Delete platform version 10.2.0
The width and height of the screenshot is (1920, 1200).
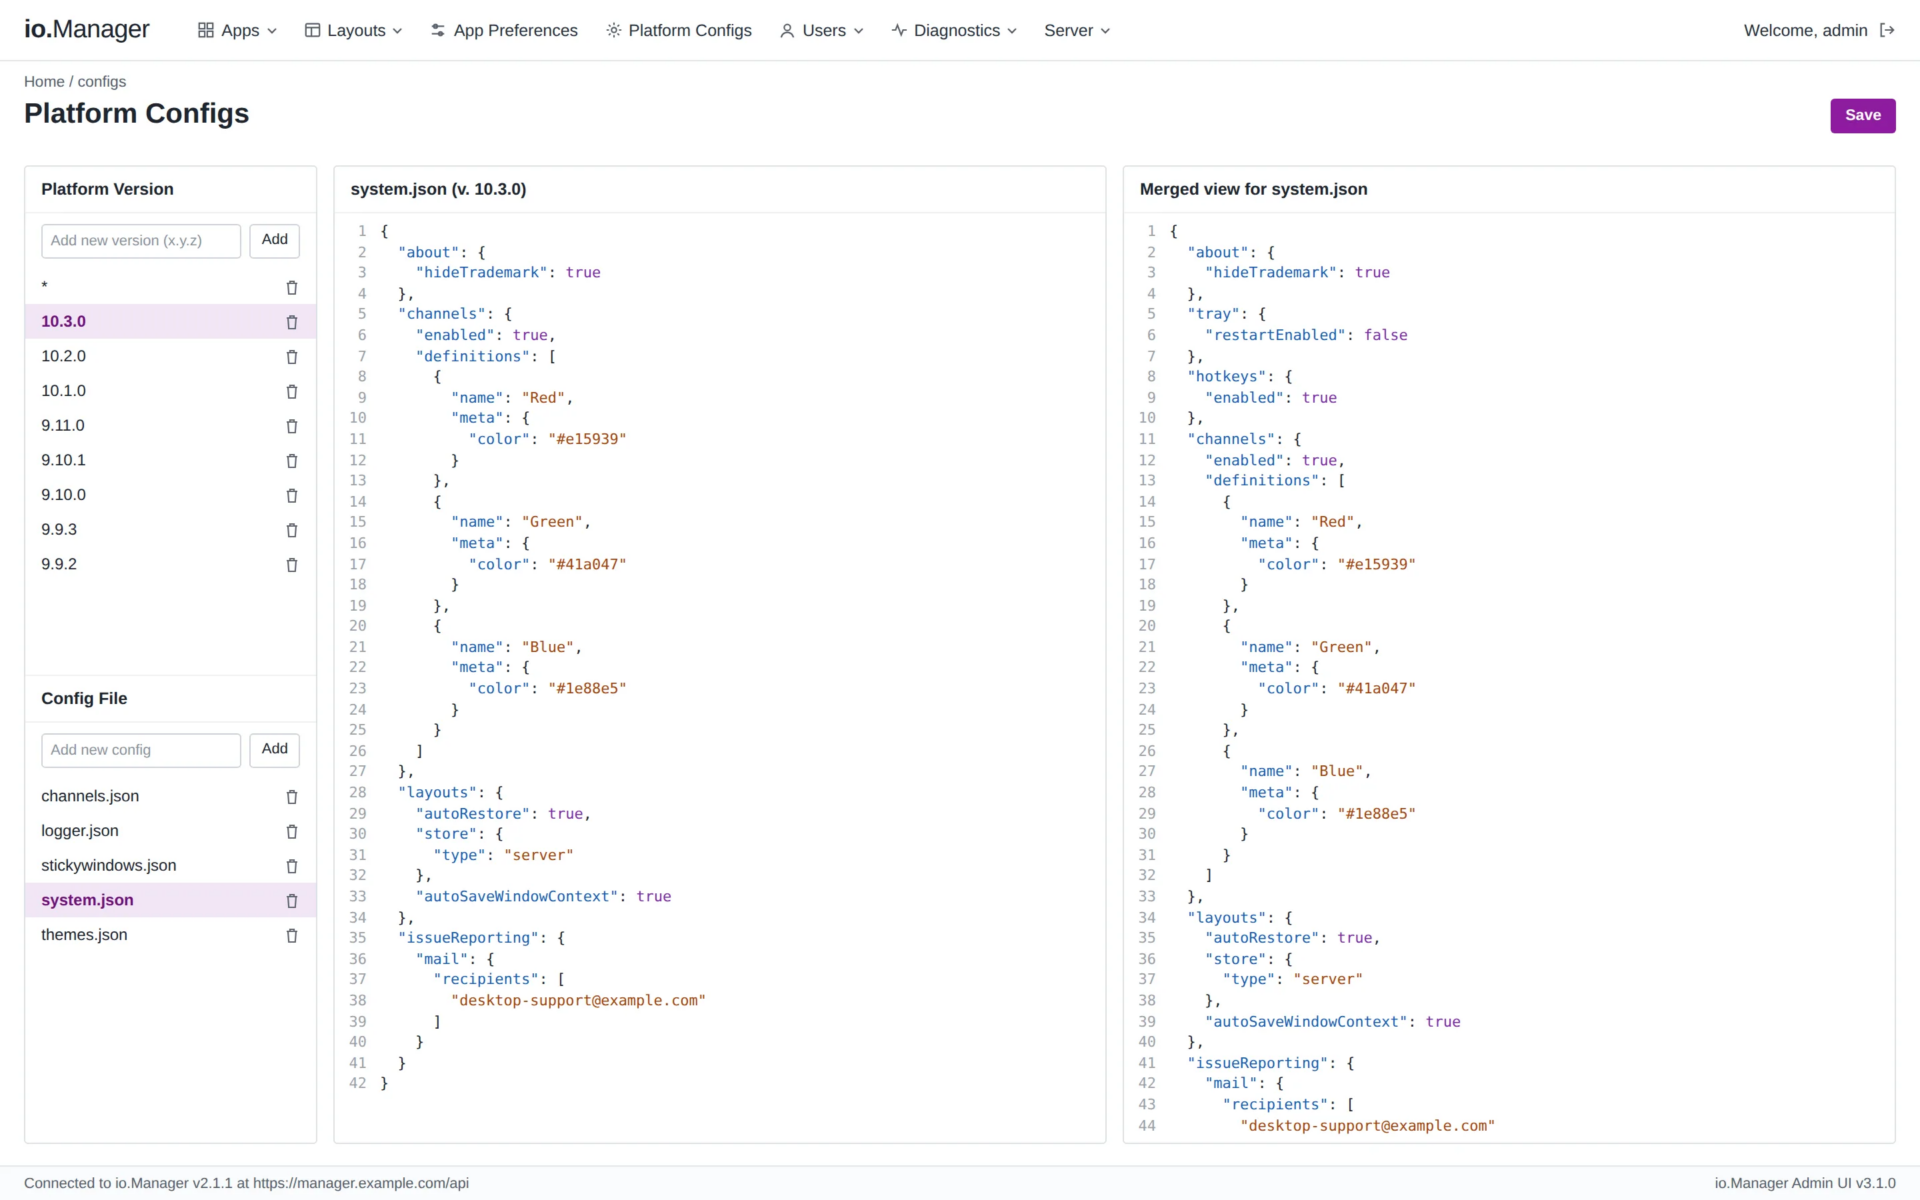tap(292, 357)
